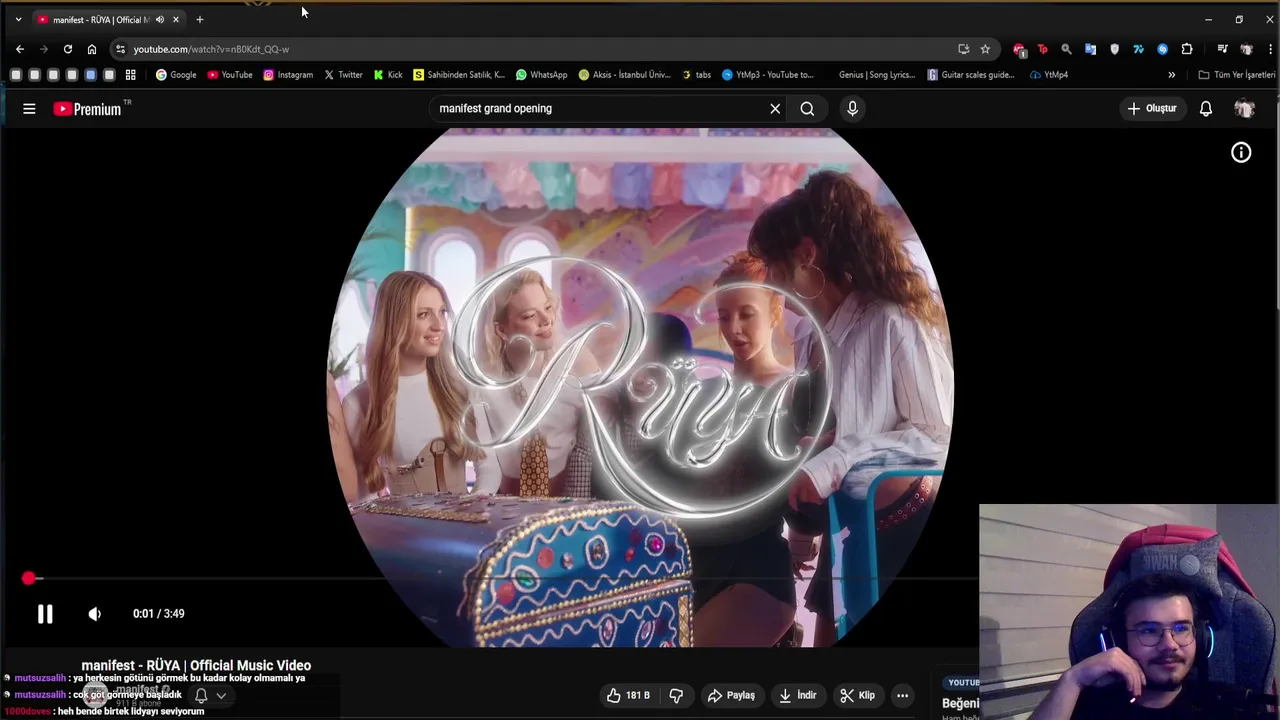Screen dimensions: 1280x720
Task: Open the Tüm Yer İşaretleri folder
Action: (x=1237, y=75)
